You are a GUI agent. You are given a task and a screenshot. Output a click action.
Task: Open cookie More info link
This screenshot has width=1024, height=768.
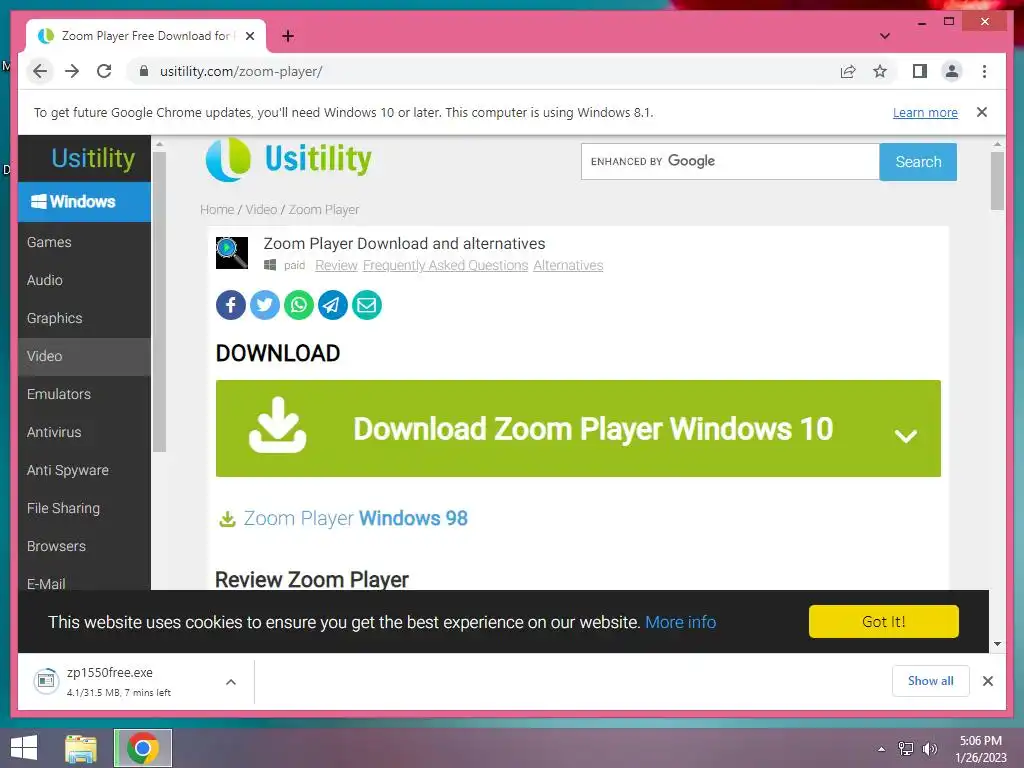tap(680, 622)
